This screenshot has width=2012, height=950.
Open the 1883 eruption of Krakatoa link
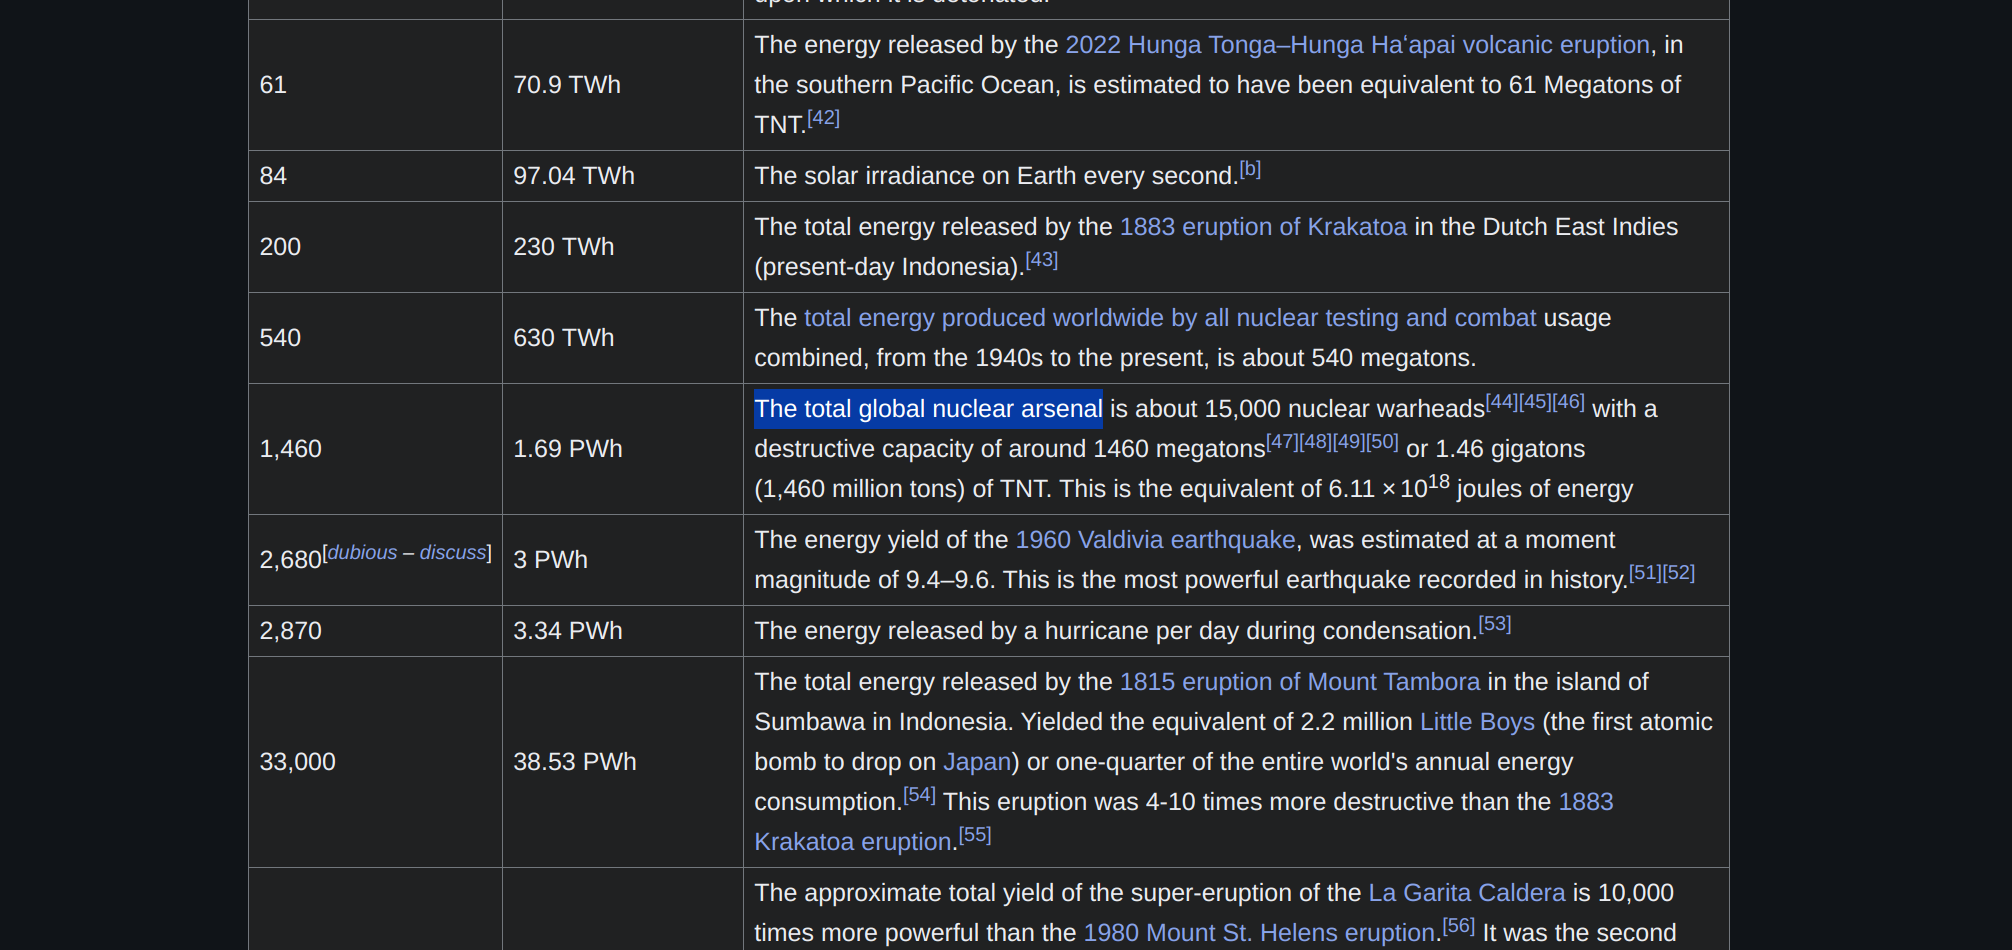1263,227
